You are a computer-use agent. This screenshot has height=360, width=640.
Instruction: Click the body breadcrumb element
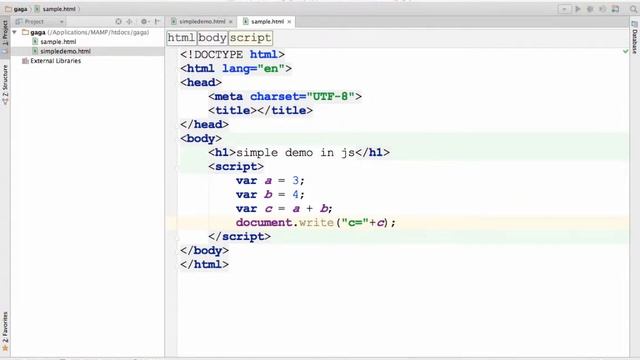click(x=212, y=38)
